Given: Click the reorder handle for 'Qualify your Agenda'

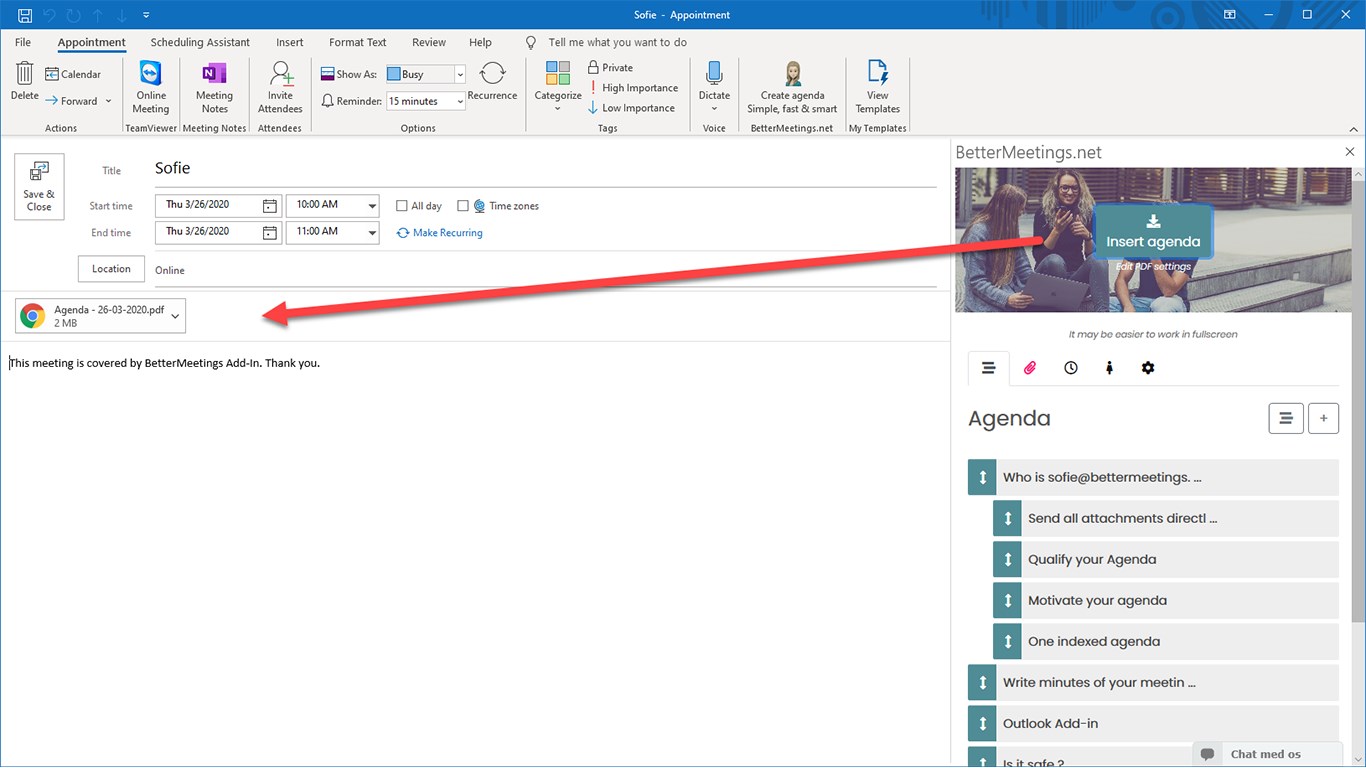Looking at the screenshot, I should click(1008, 559).
